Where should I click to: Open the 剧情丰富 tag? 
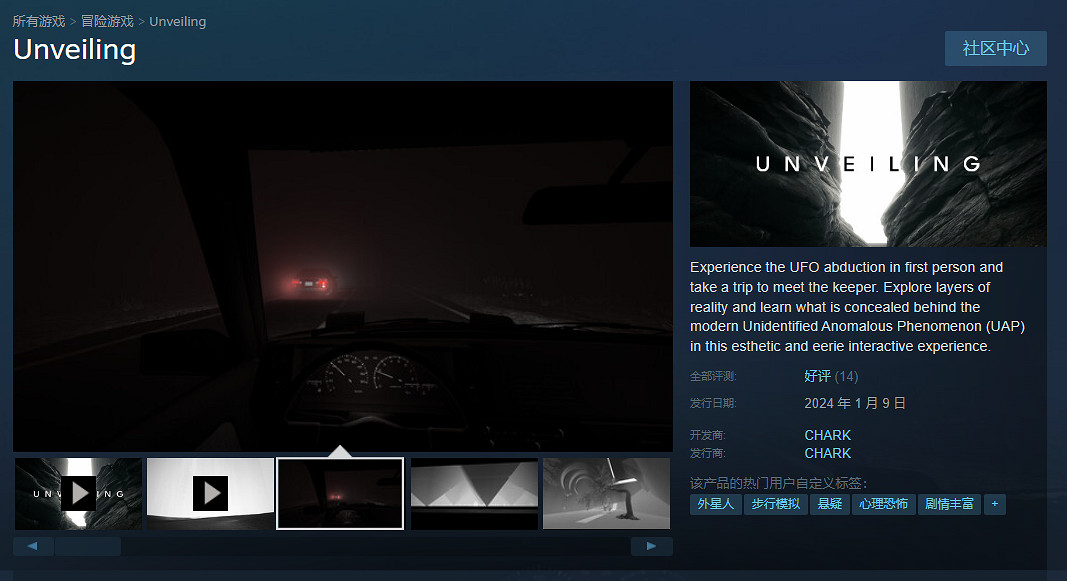pos(949,504)
